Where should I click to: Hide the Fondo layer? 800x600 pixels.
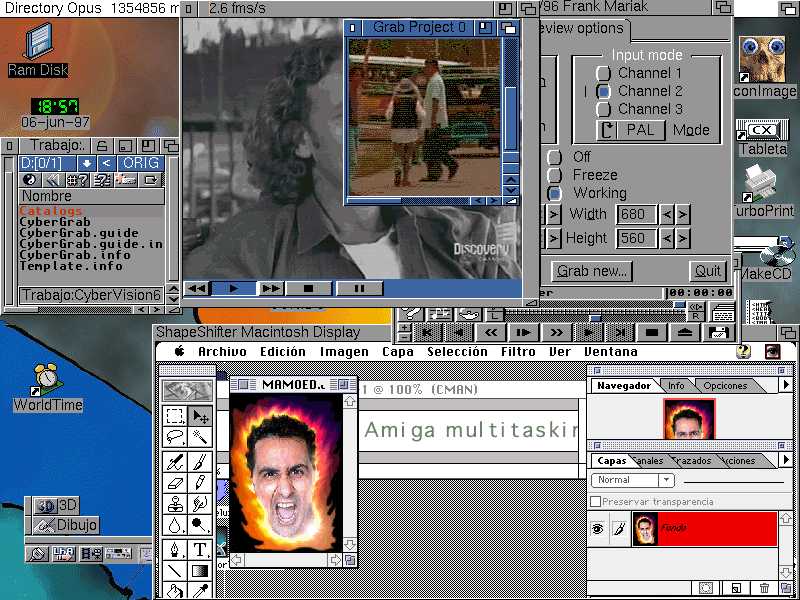coord(598,529)
